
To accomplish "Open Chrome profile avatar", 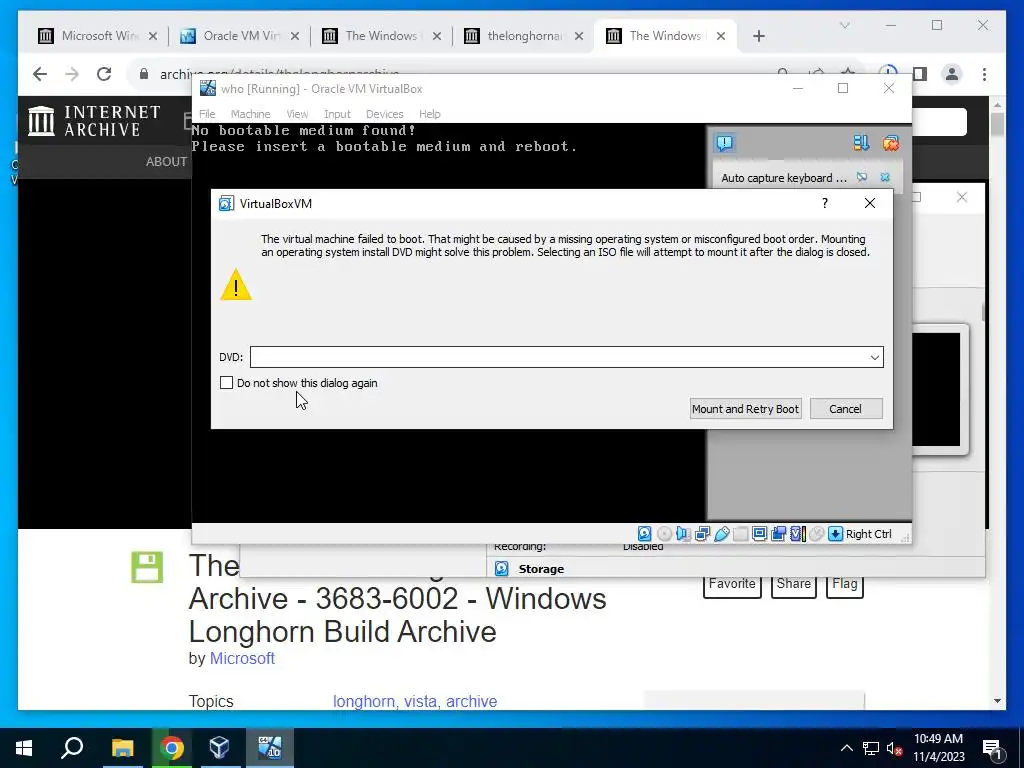I will pyautogui.click(x=952, y=74).
